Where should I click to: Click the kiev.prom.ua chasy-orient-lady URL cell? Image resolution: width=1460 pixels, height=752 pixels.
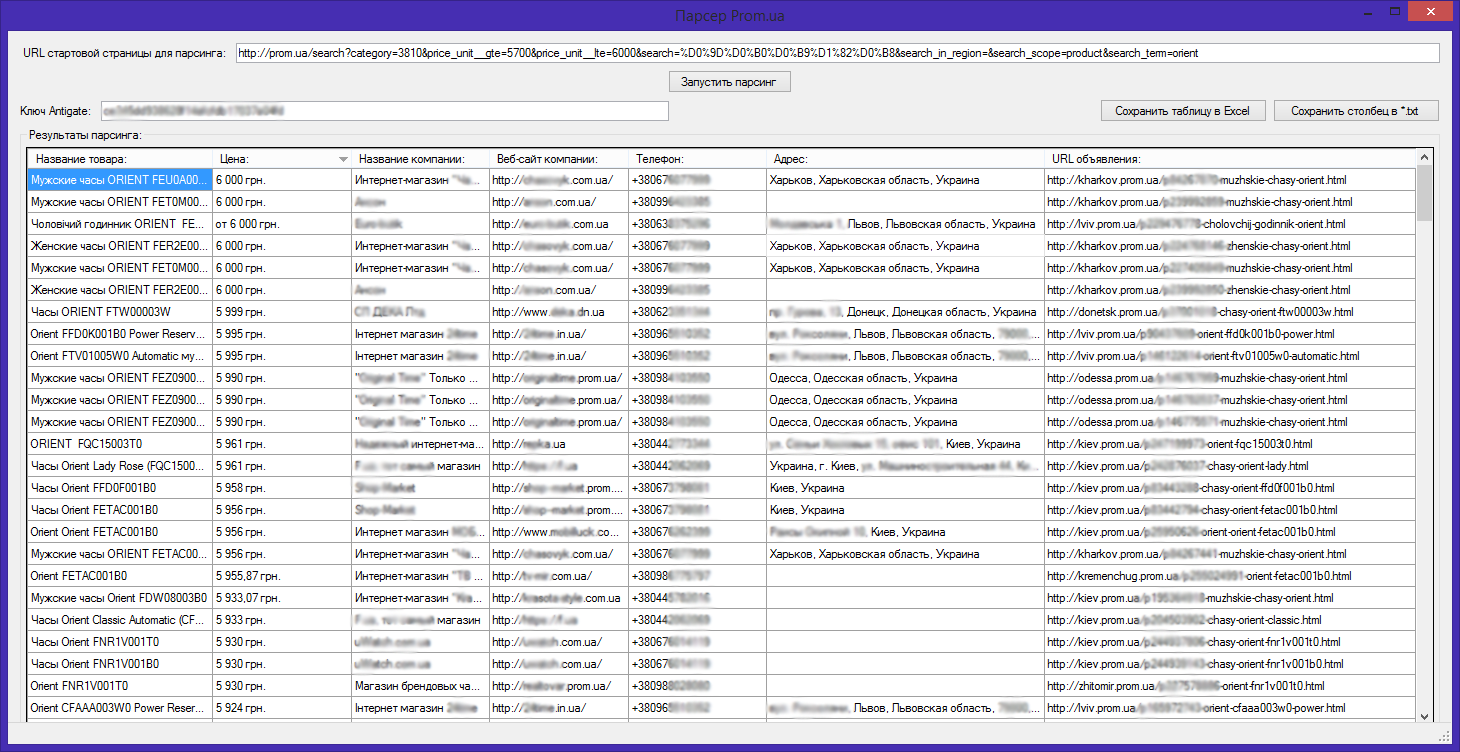(1230, 466)
